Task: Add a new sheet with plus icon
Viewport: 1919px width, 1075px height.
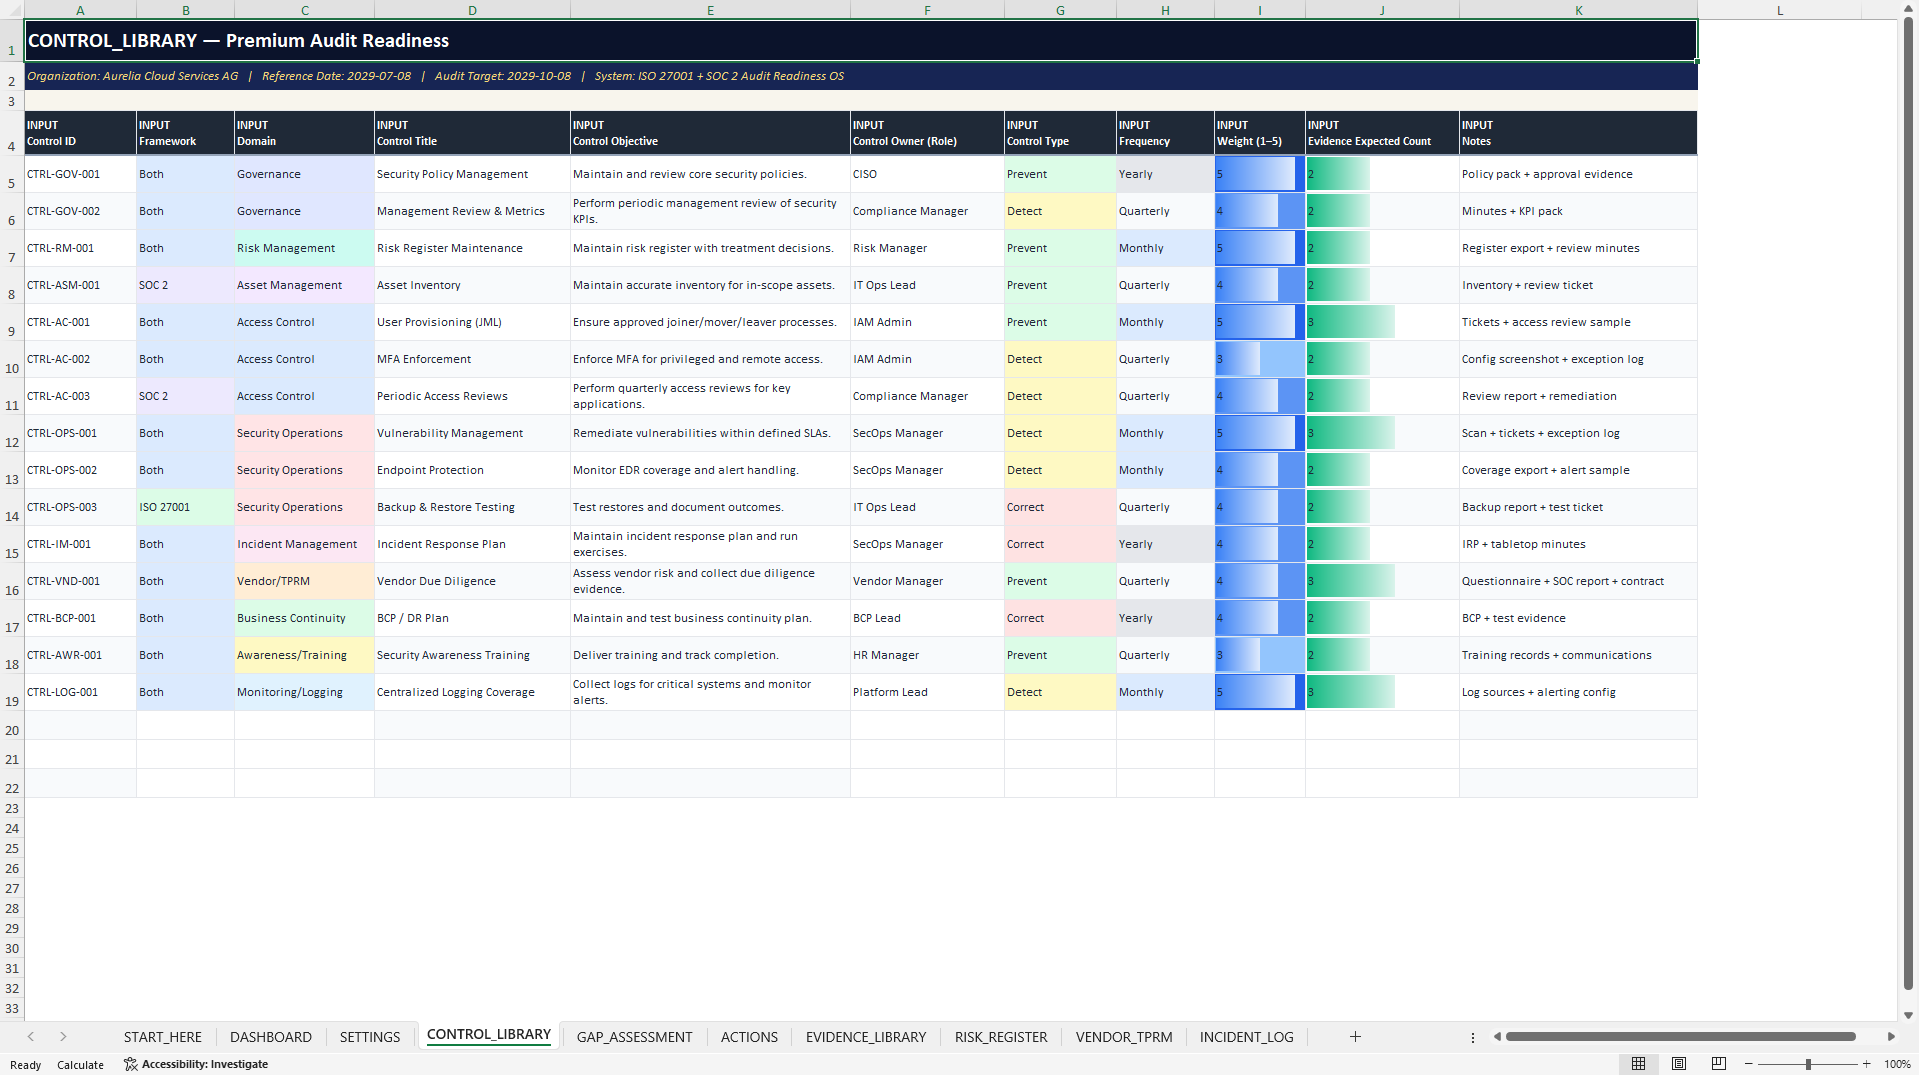Action: point(1355,1037)
